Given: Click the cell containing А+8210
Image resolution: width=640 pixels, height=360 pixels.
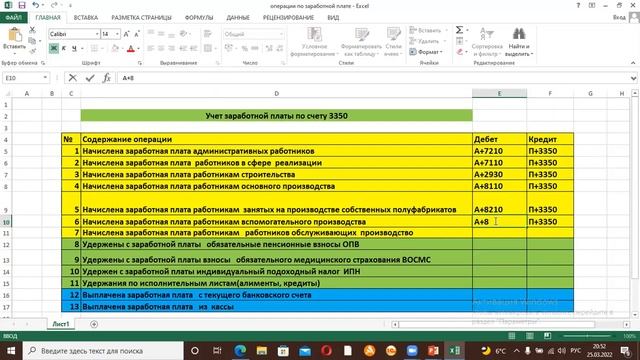Looking at the screenshot, I should click(499, 203).
